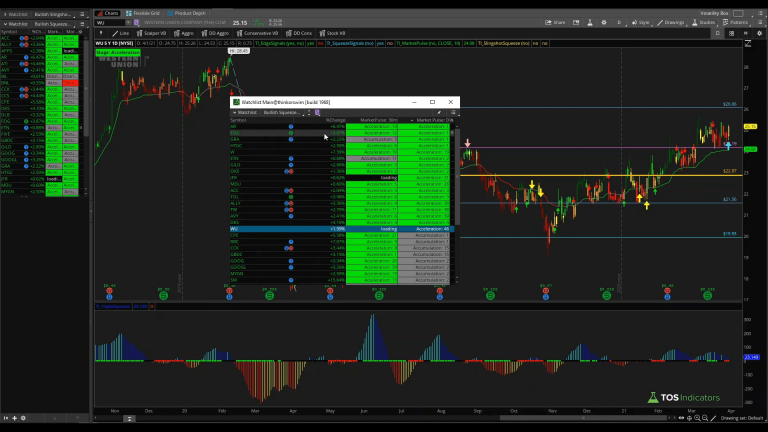Screen dimensions: 768x432
Task: Select the CPE row in the left sidebar watchlist
Action: point(39,102)
